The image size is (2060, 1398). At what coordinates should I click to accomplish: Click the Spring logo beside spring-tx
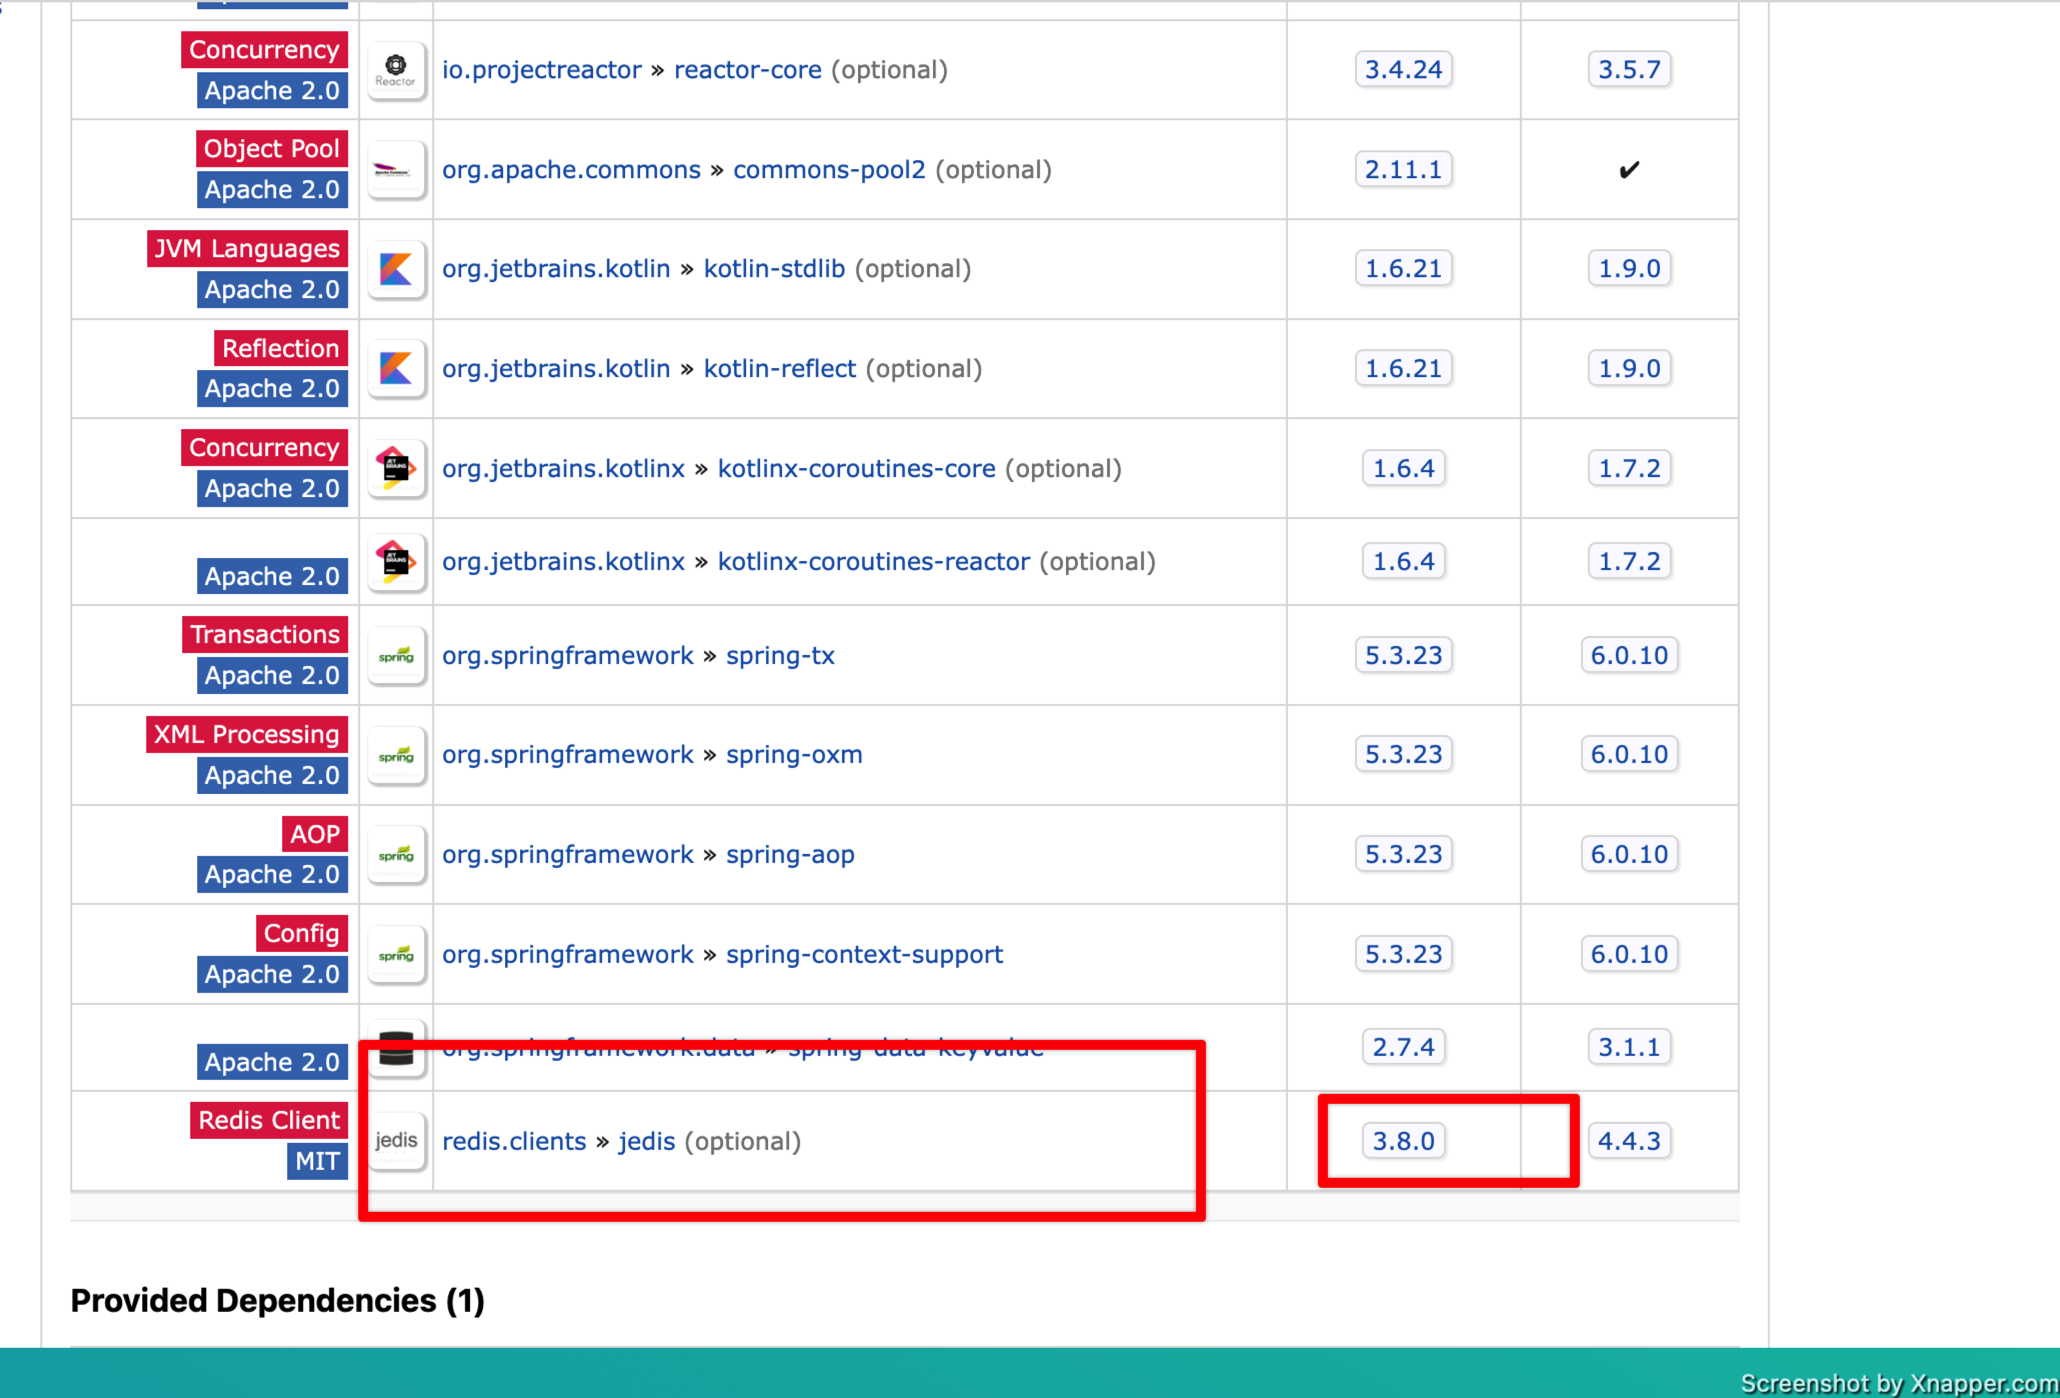396,655
